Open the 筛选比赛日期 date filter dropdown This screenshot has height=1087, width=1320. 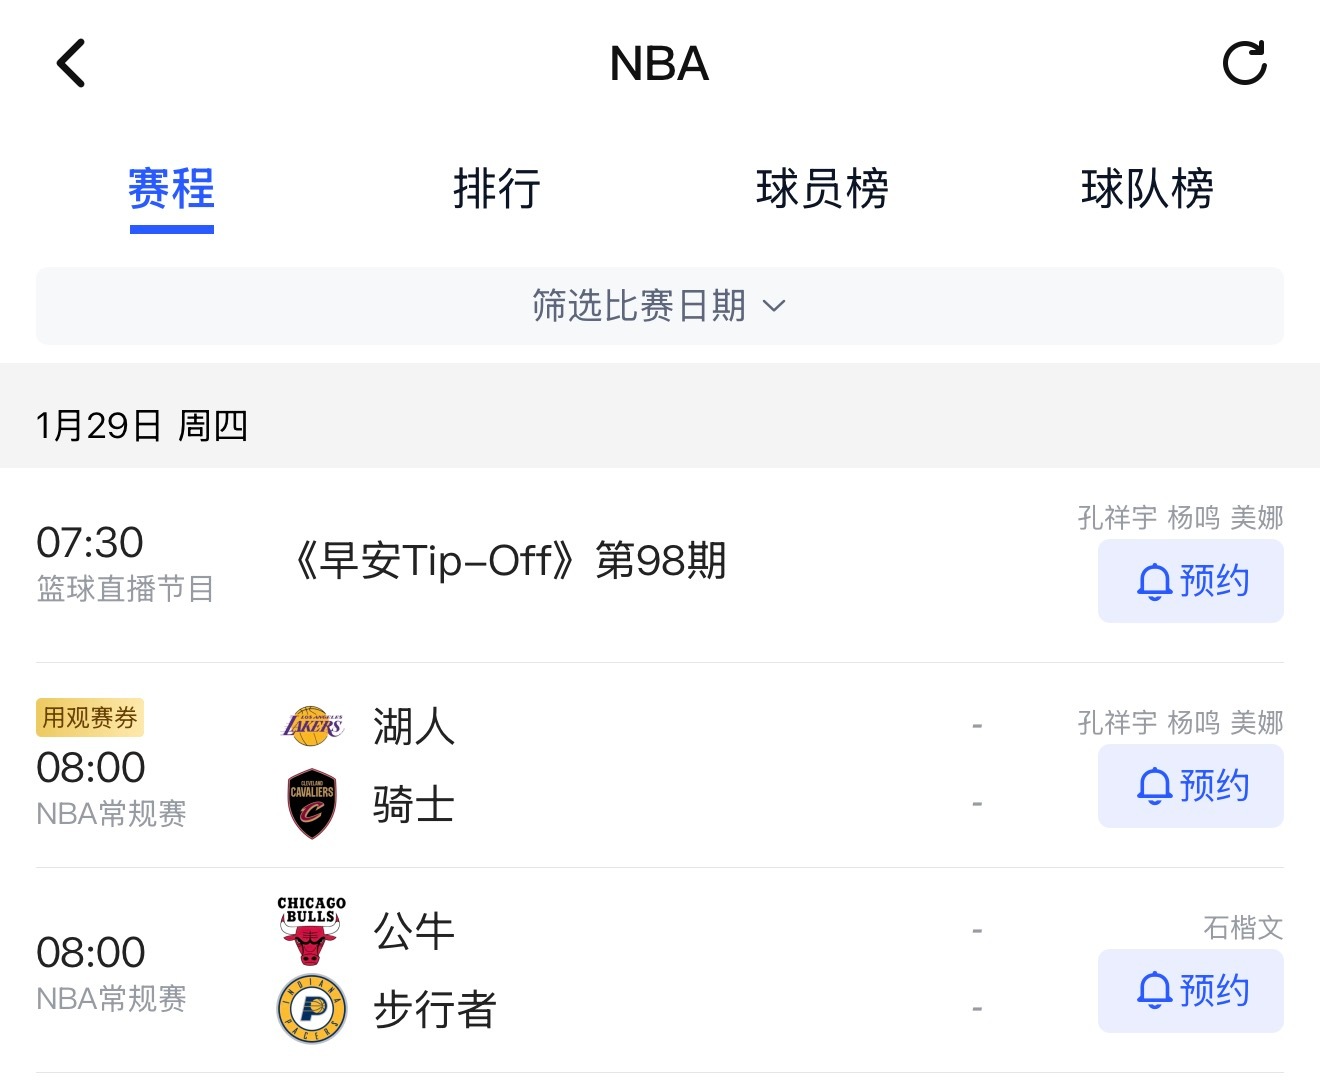[x=660, y=306]
